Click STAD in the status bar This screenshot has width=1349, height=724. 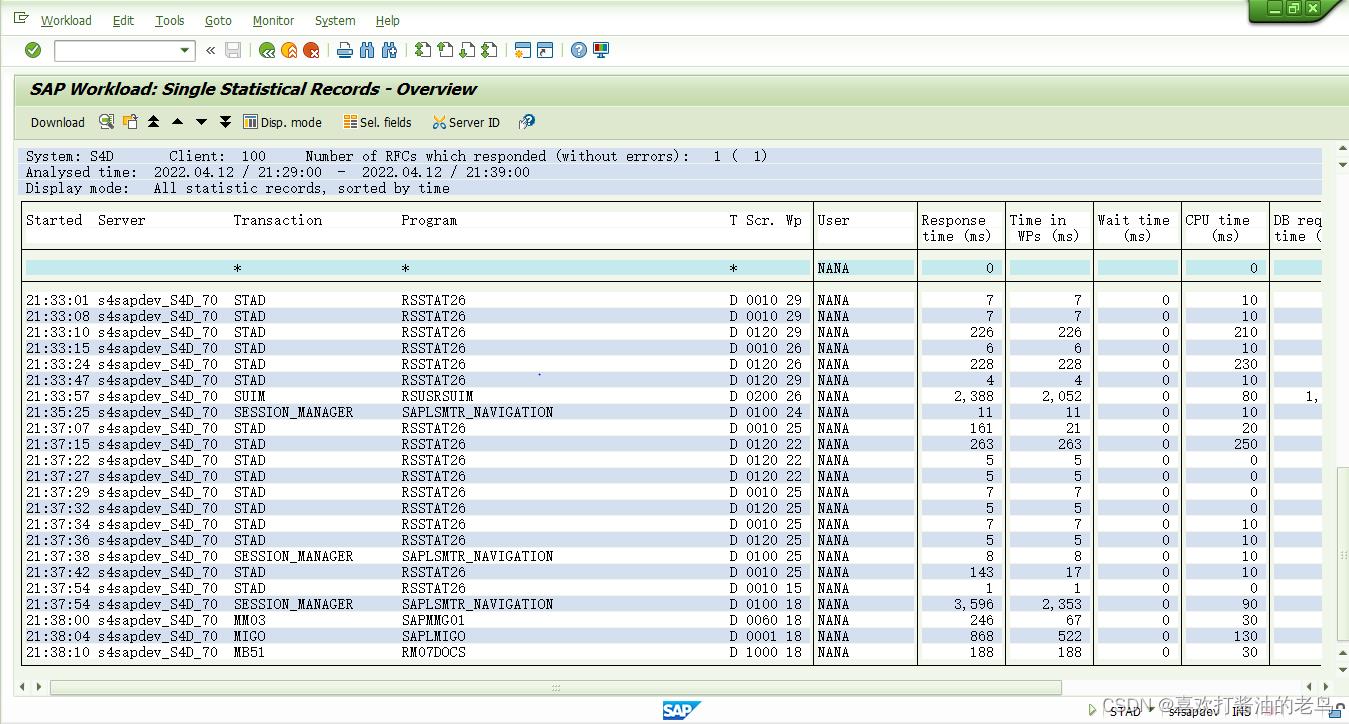(1125, 711)
